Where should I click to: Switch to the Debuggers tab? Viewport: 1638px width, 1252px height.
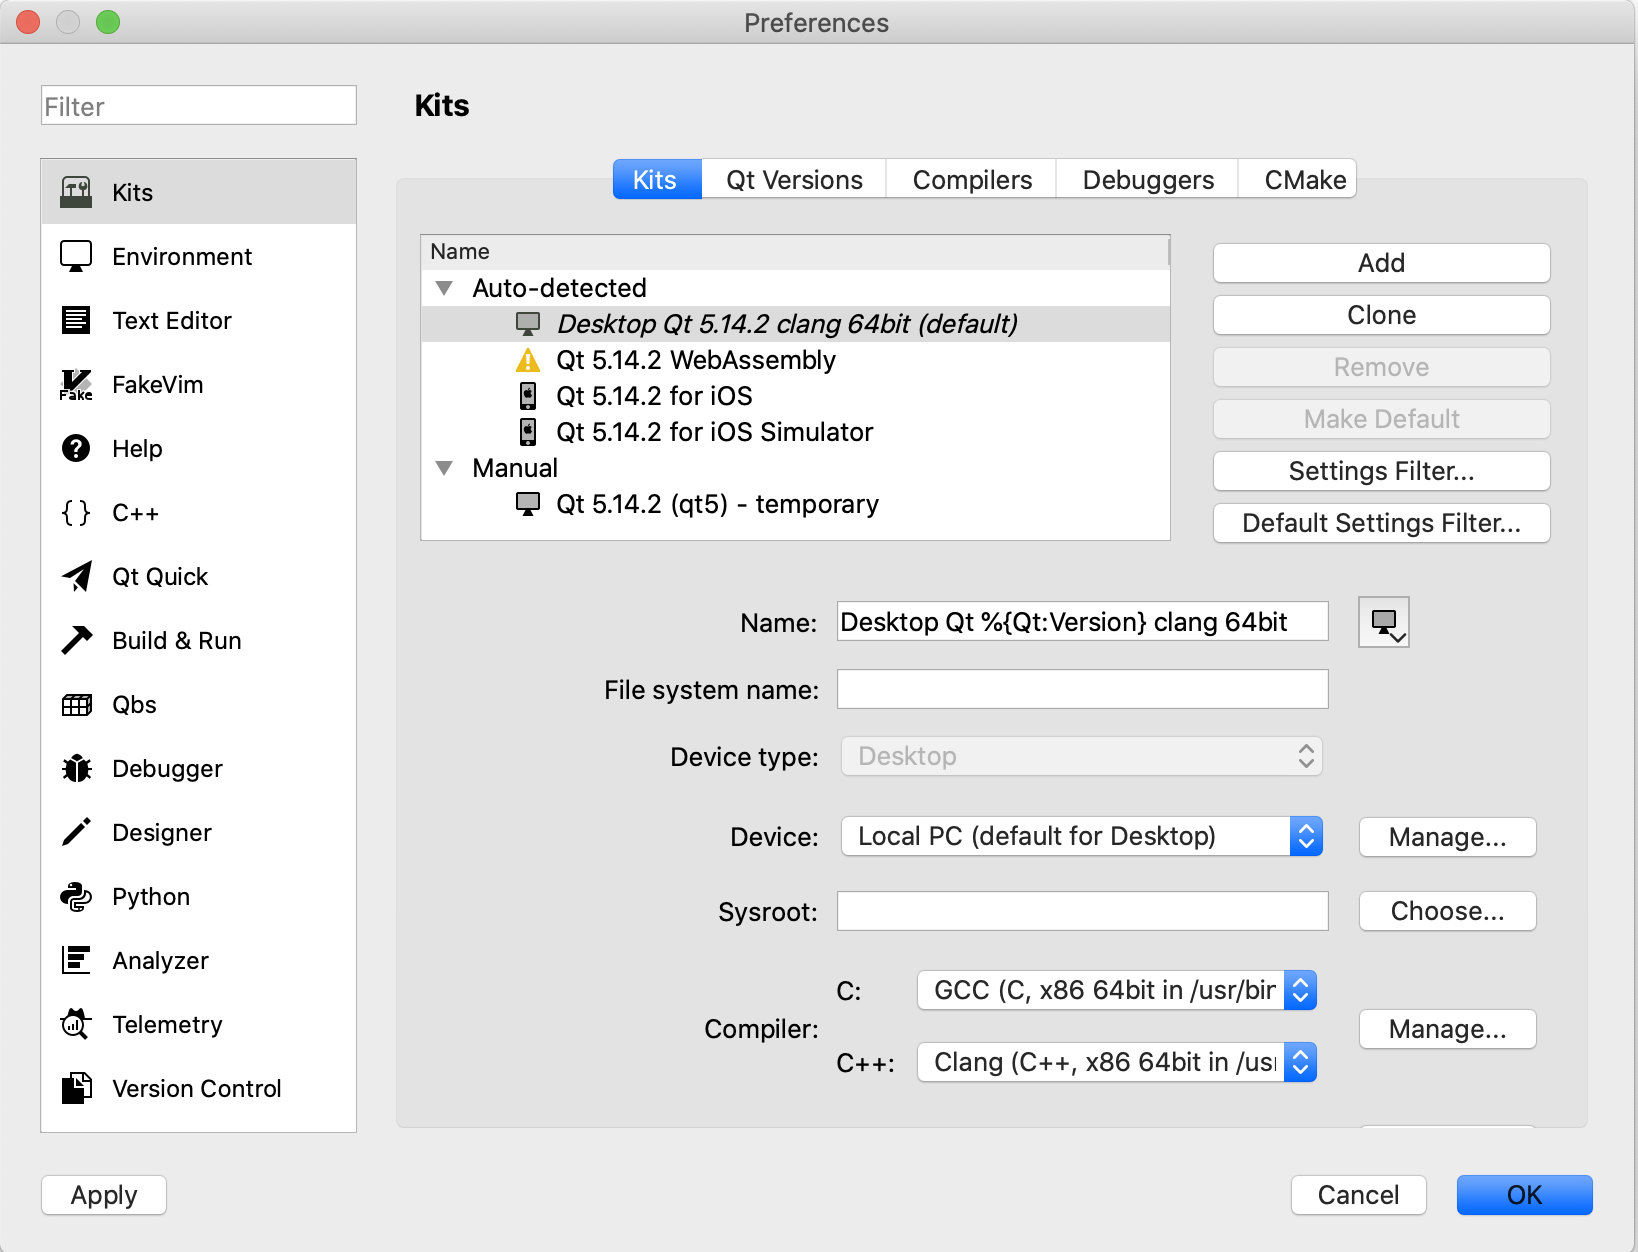pyautogui.click(x=1148, y=180)
